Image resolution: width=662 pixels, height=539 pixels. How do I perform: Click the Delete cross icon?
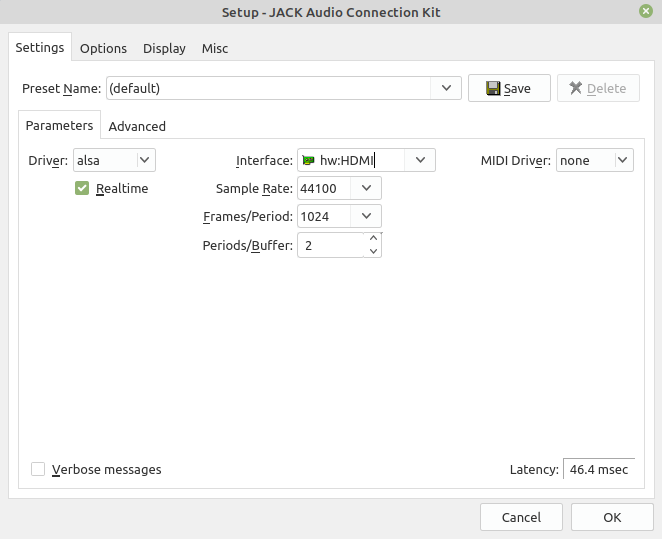coord(575,88)
